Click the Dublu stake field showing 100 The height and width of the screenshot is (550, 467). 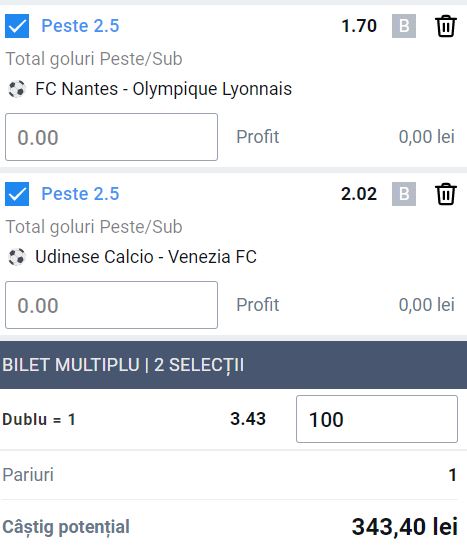coord(377,419)
